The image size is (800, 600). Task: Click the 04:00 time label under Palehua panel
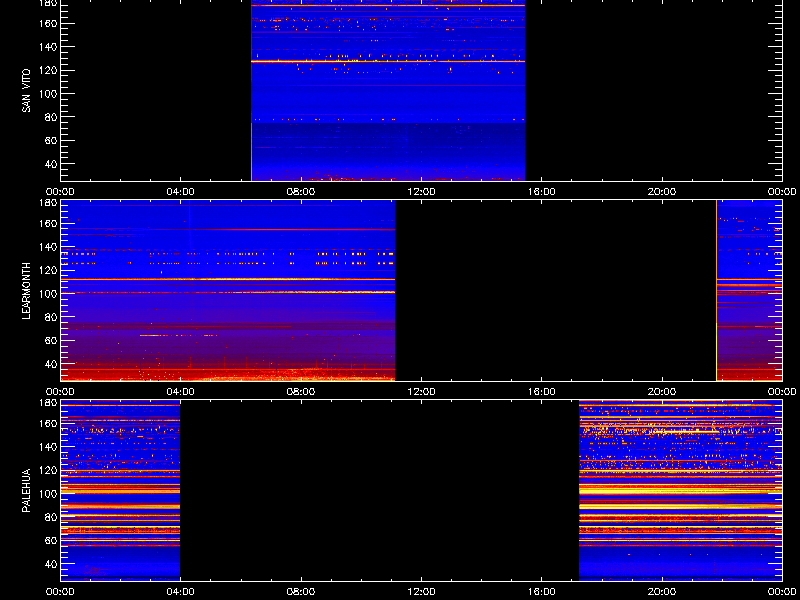181,592
